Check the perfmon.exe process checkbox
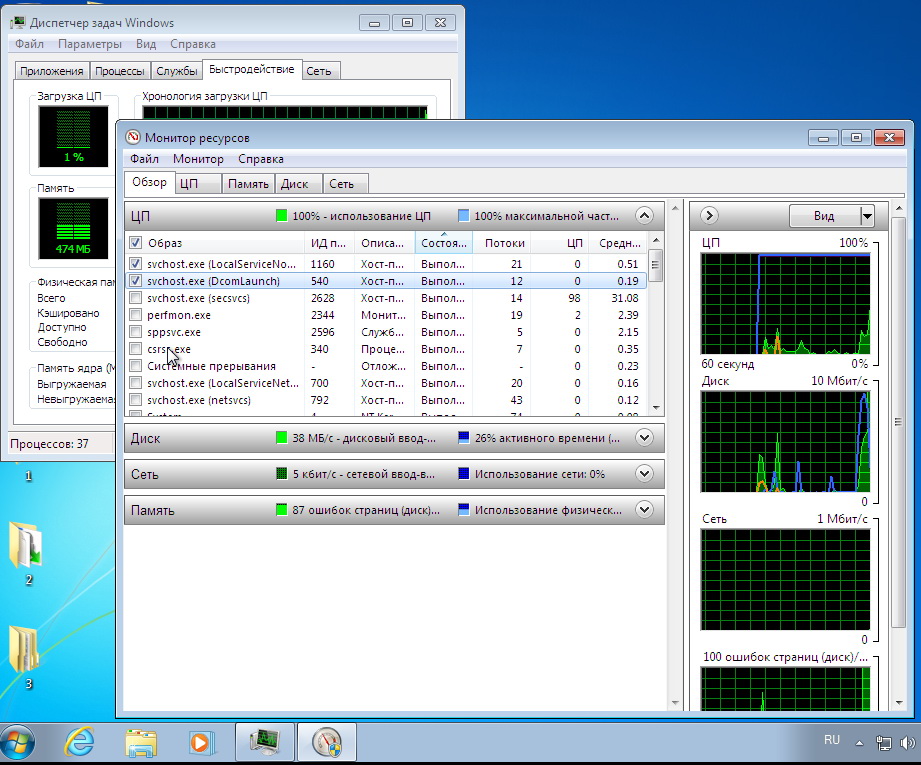Screen dimensions: 921x765 coord(135,315)
